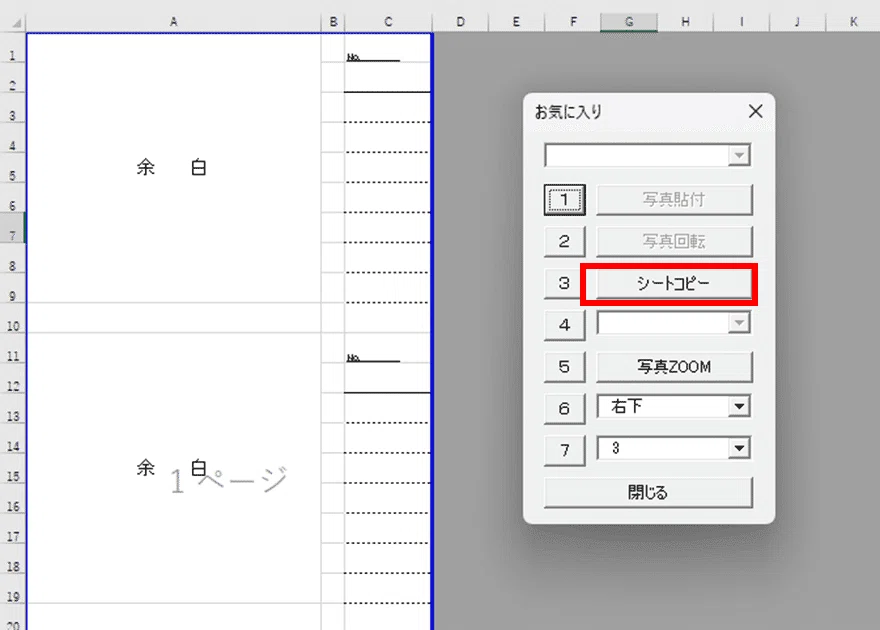
Task: Click numbered button 2 in the dialog
Action: click(x=565, y=242)
